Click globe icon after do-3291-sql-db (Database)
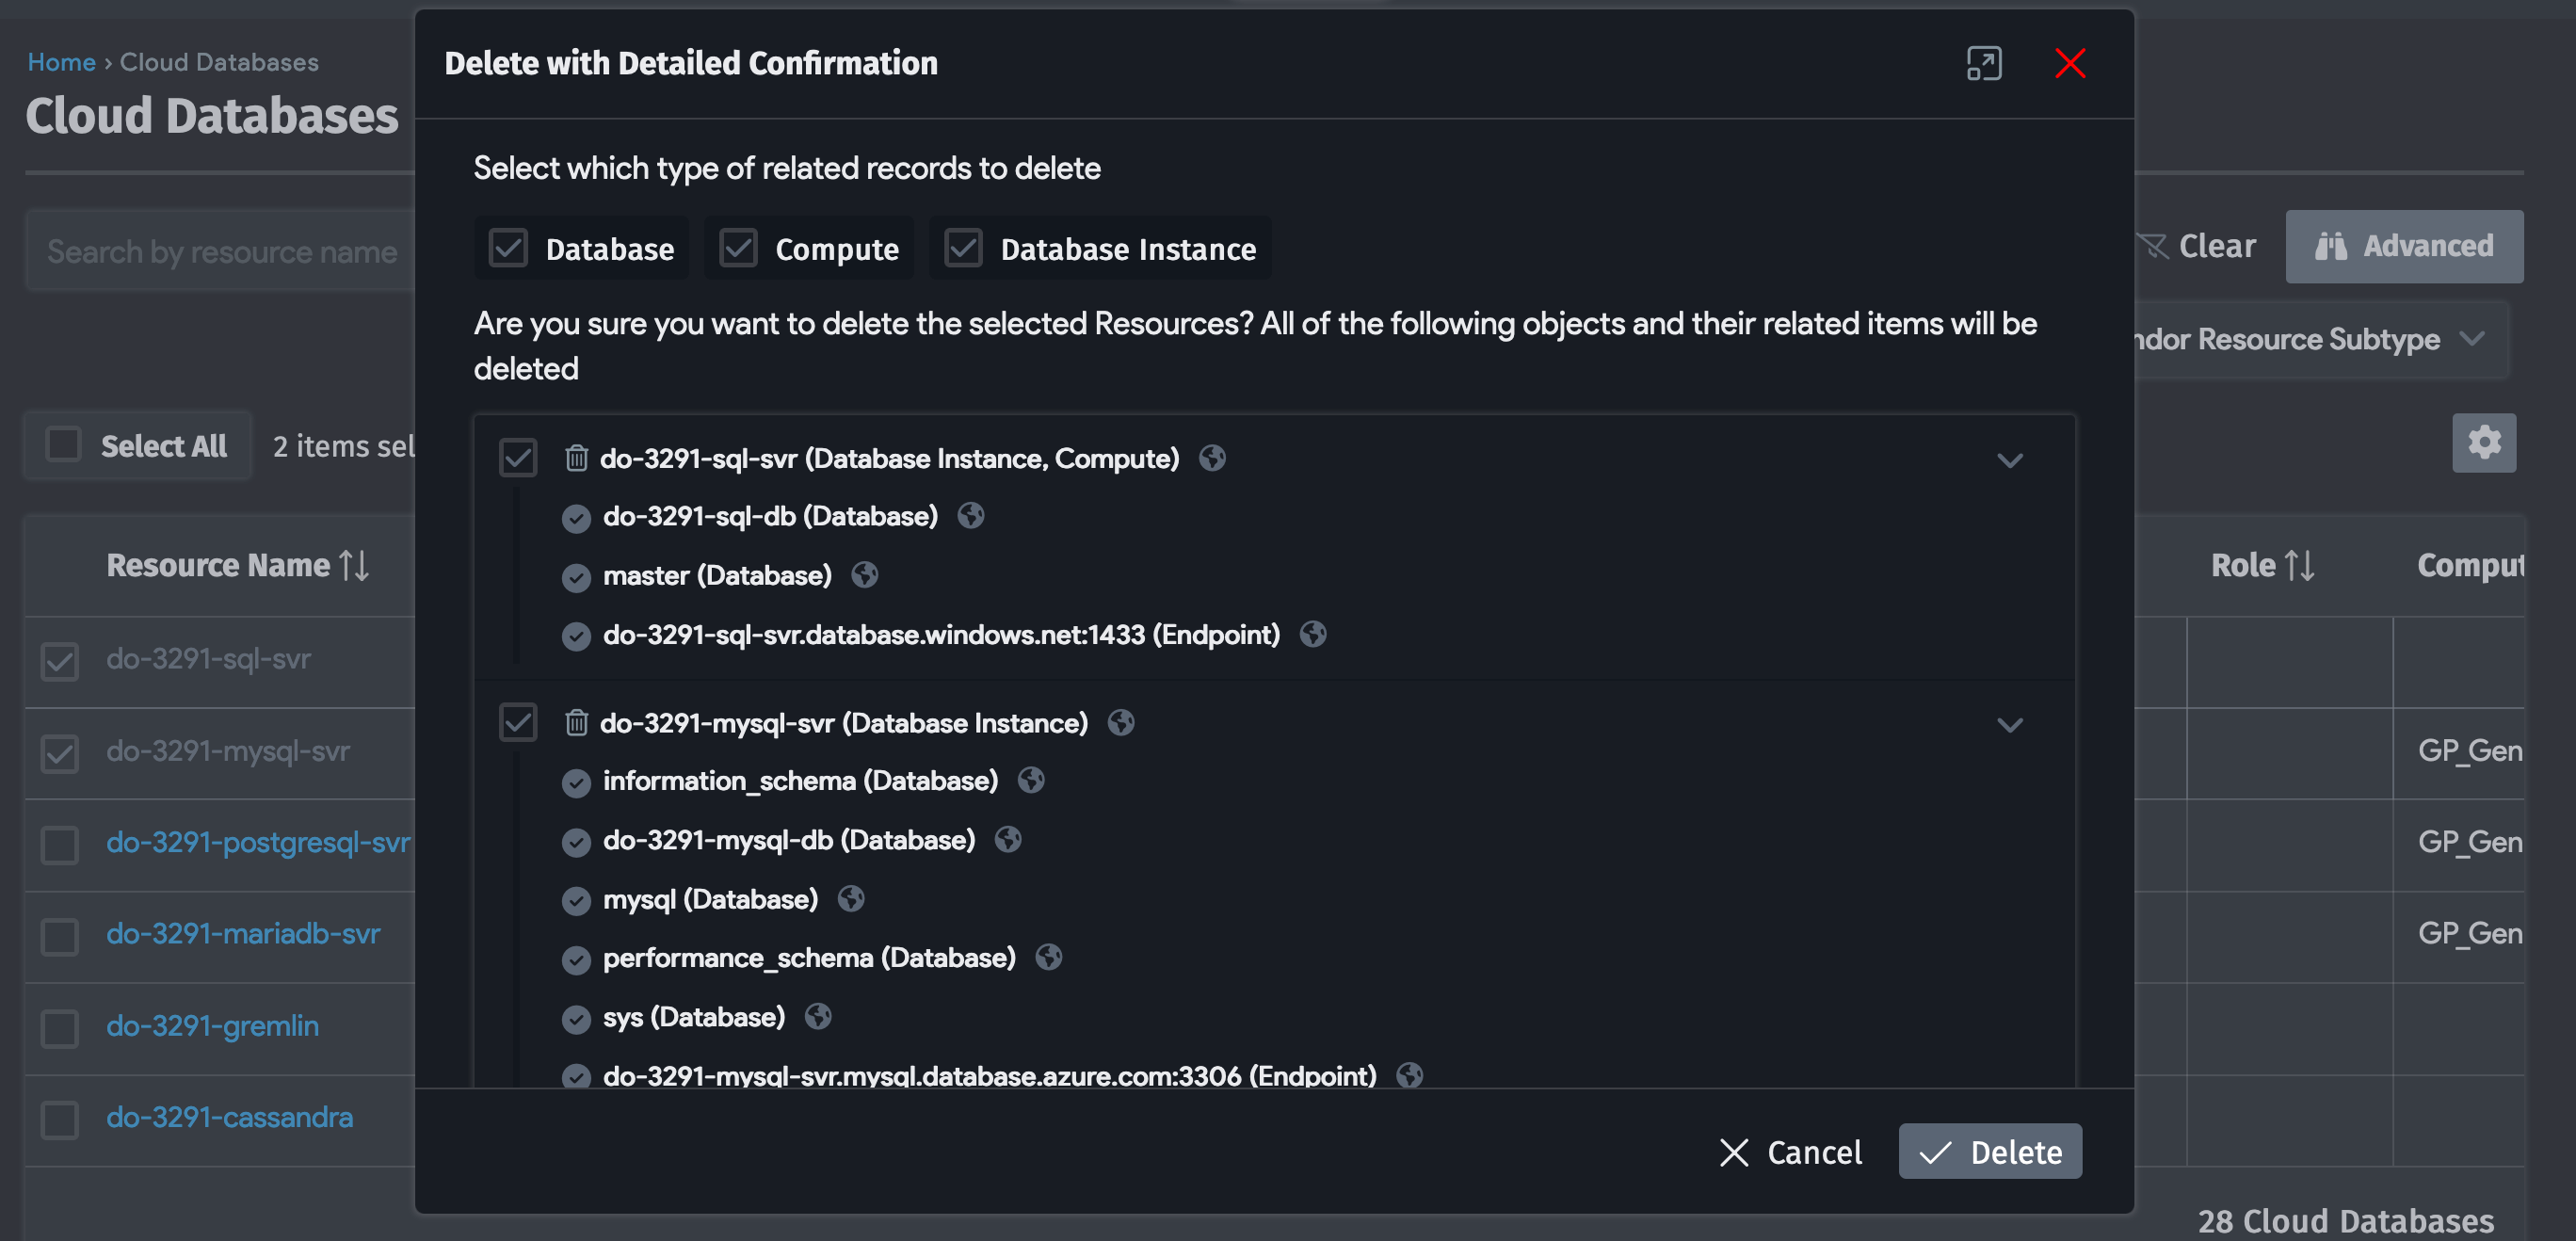The height and width of the screenshot is (1241, 2576). coord(971,516)
